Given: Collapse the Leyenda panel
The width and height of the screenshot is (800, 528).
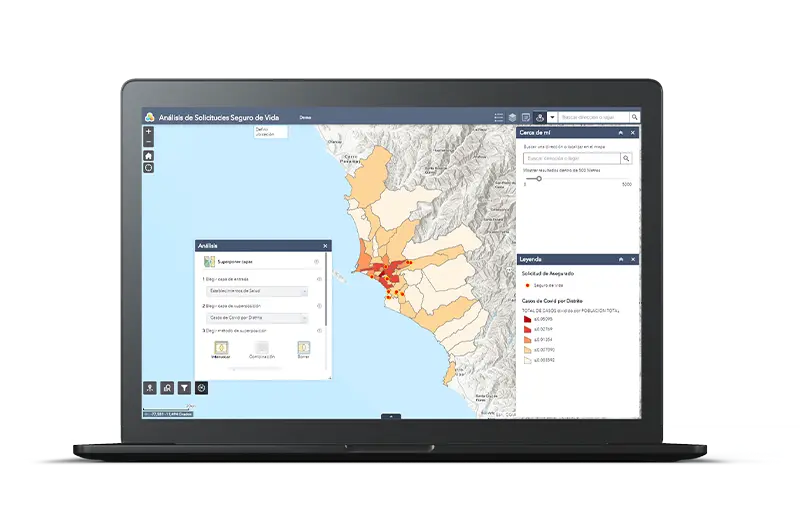Looking at the screenshot, I should (x=621, y=259).
